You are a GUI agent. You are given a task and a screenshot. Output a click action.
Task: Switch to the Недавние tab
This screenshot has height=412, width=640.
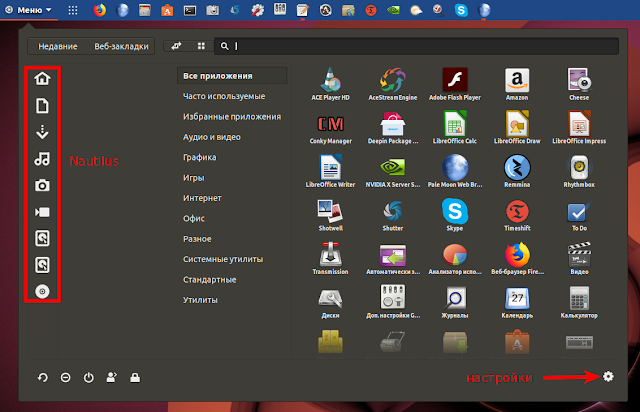[58, 46]
